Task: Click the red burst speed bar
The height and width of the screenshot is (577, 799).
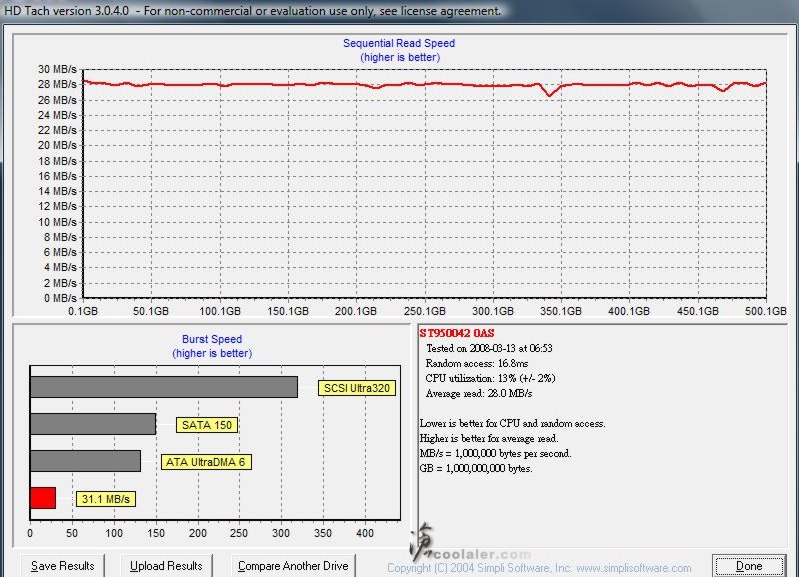Action: 43,498
